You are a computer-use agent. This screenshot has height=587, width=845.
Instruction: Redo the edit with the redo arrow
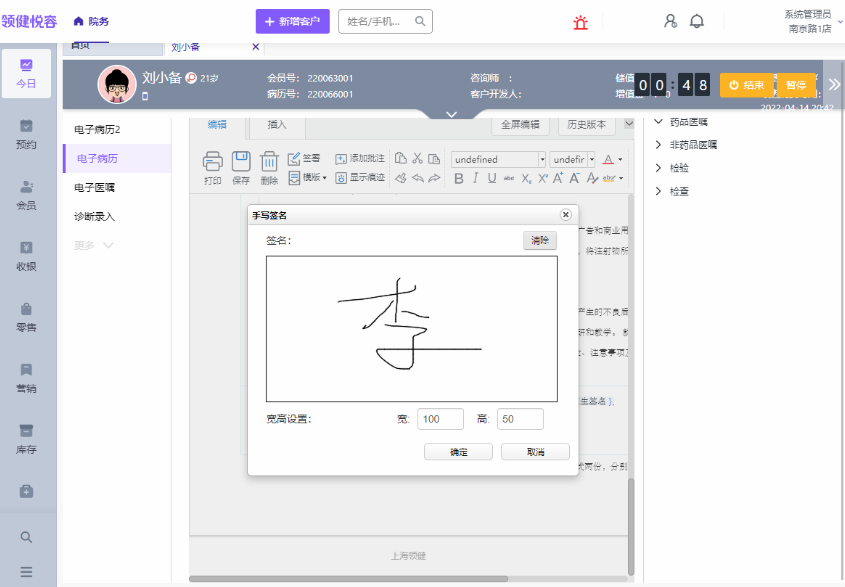434,178
